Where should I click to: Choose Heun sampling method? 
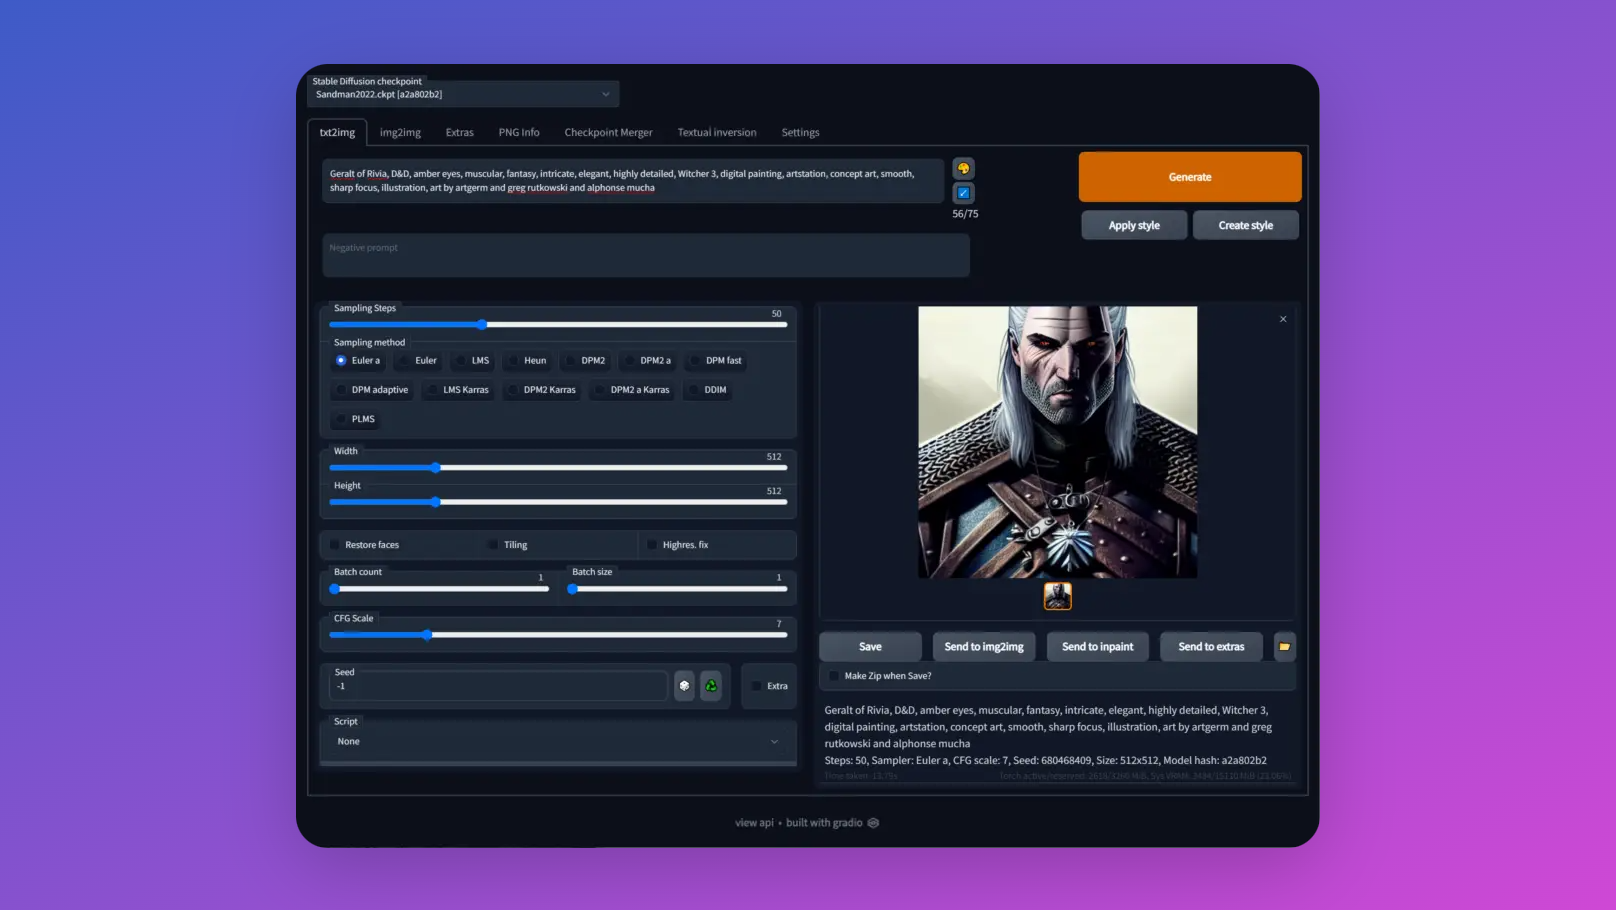pyautogui.click(x=528, y=361)
